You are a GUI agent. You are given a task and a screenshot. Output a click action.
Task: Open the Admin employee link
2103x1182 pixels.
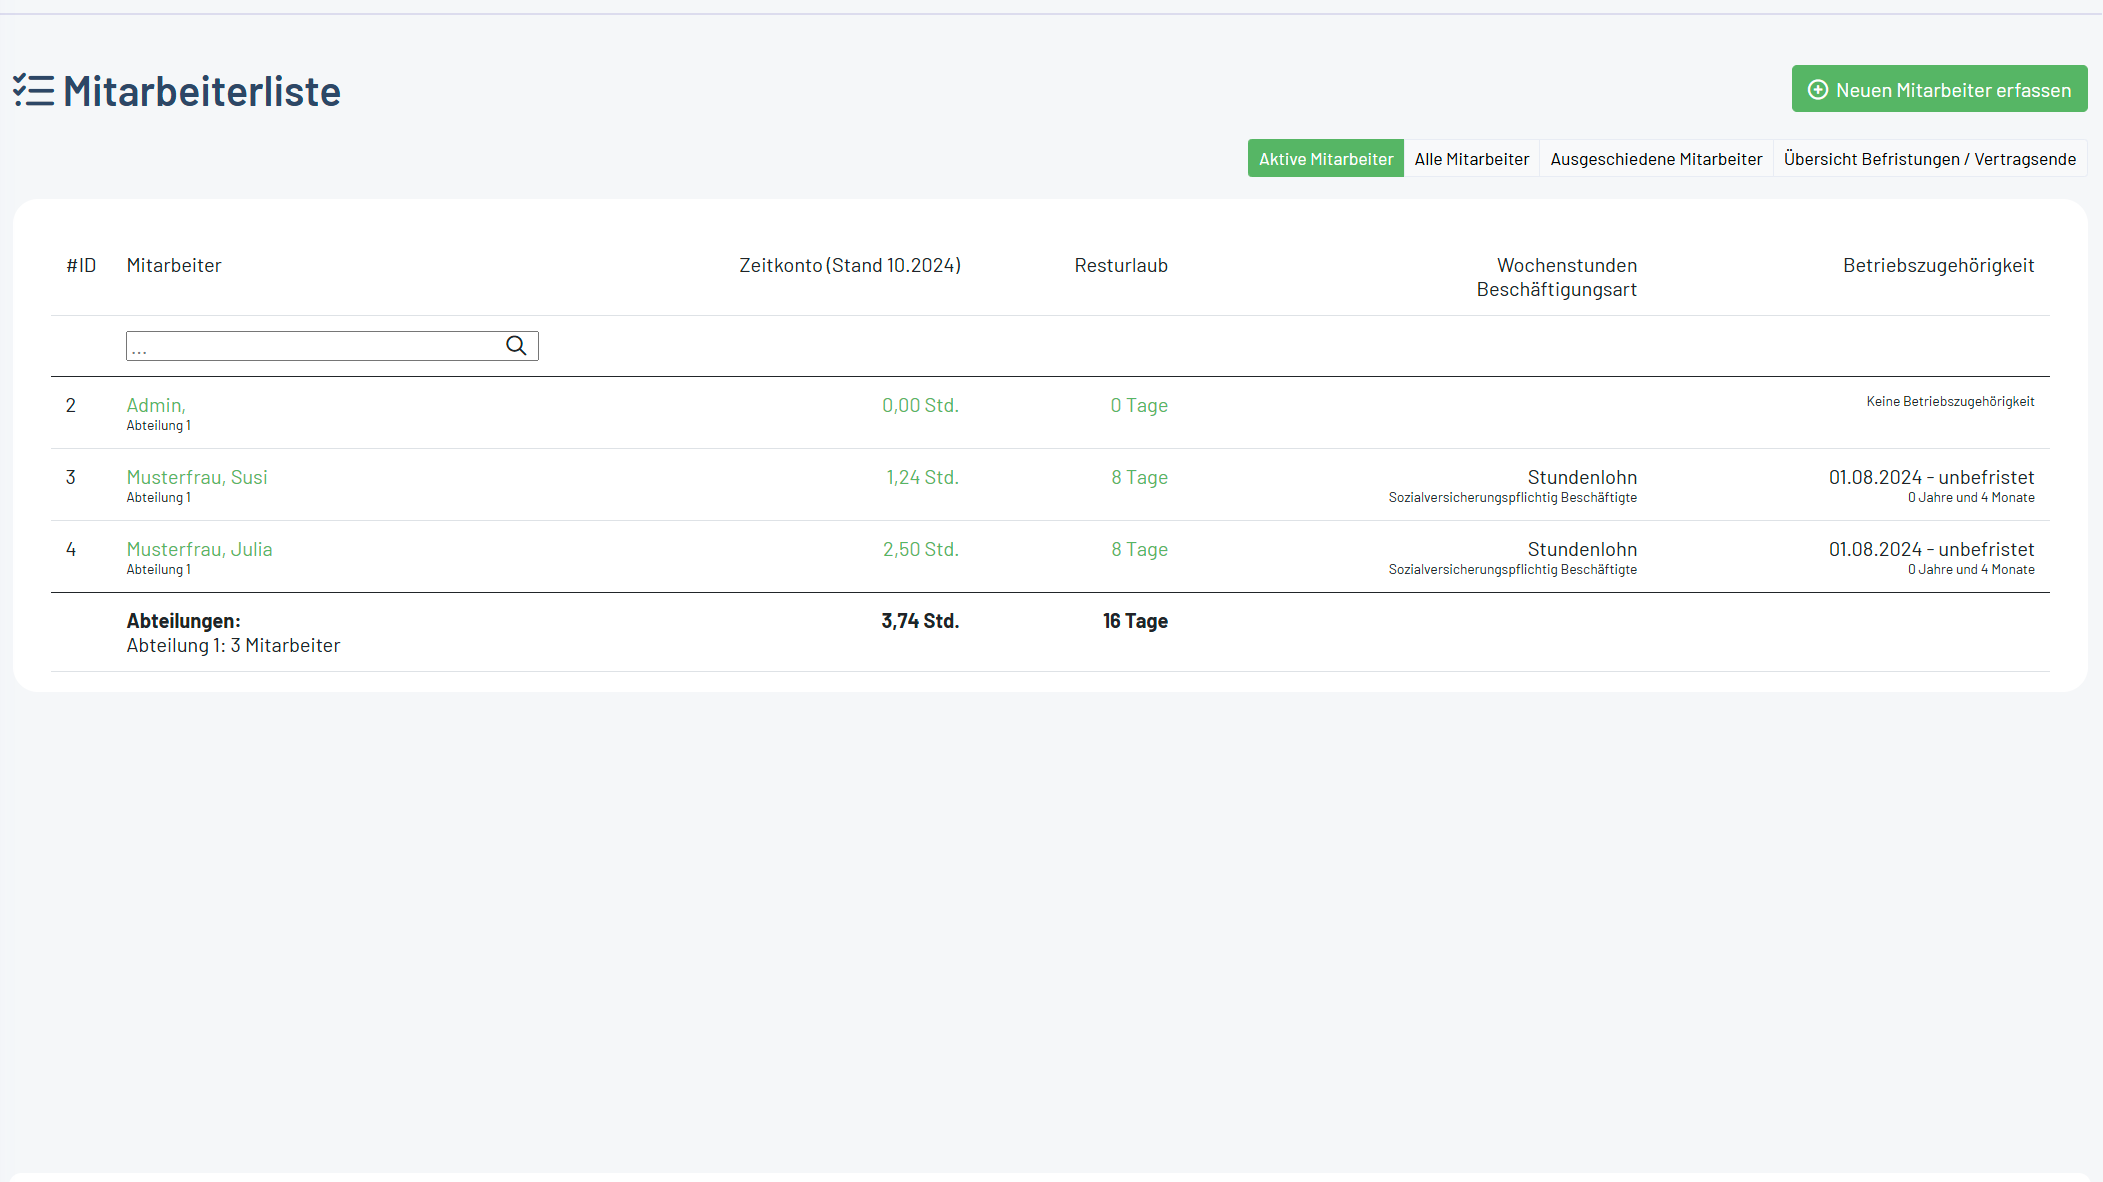click(x=156, y=405)
